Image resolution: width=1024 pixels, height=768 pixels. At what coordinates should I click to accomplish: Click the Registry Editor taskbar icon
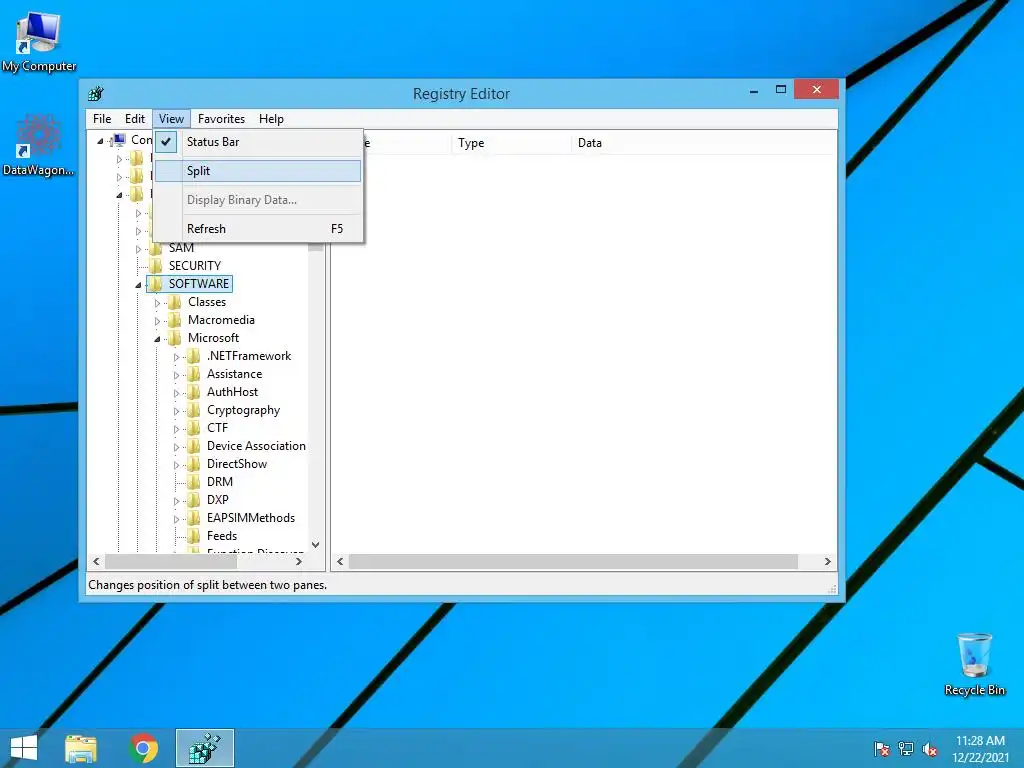click(204, 748)
